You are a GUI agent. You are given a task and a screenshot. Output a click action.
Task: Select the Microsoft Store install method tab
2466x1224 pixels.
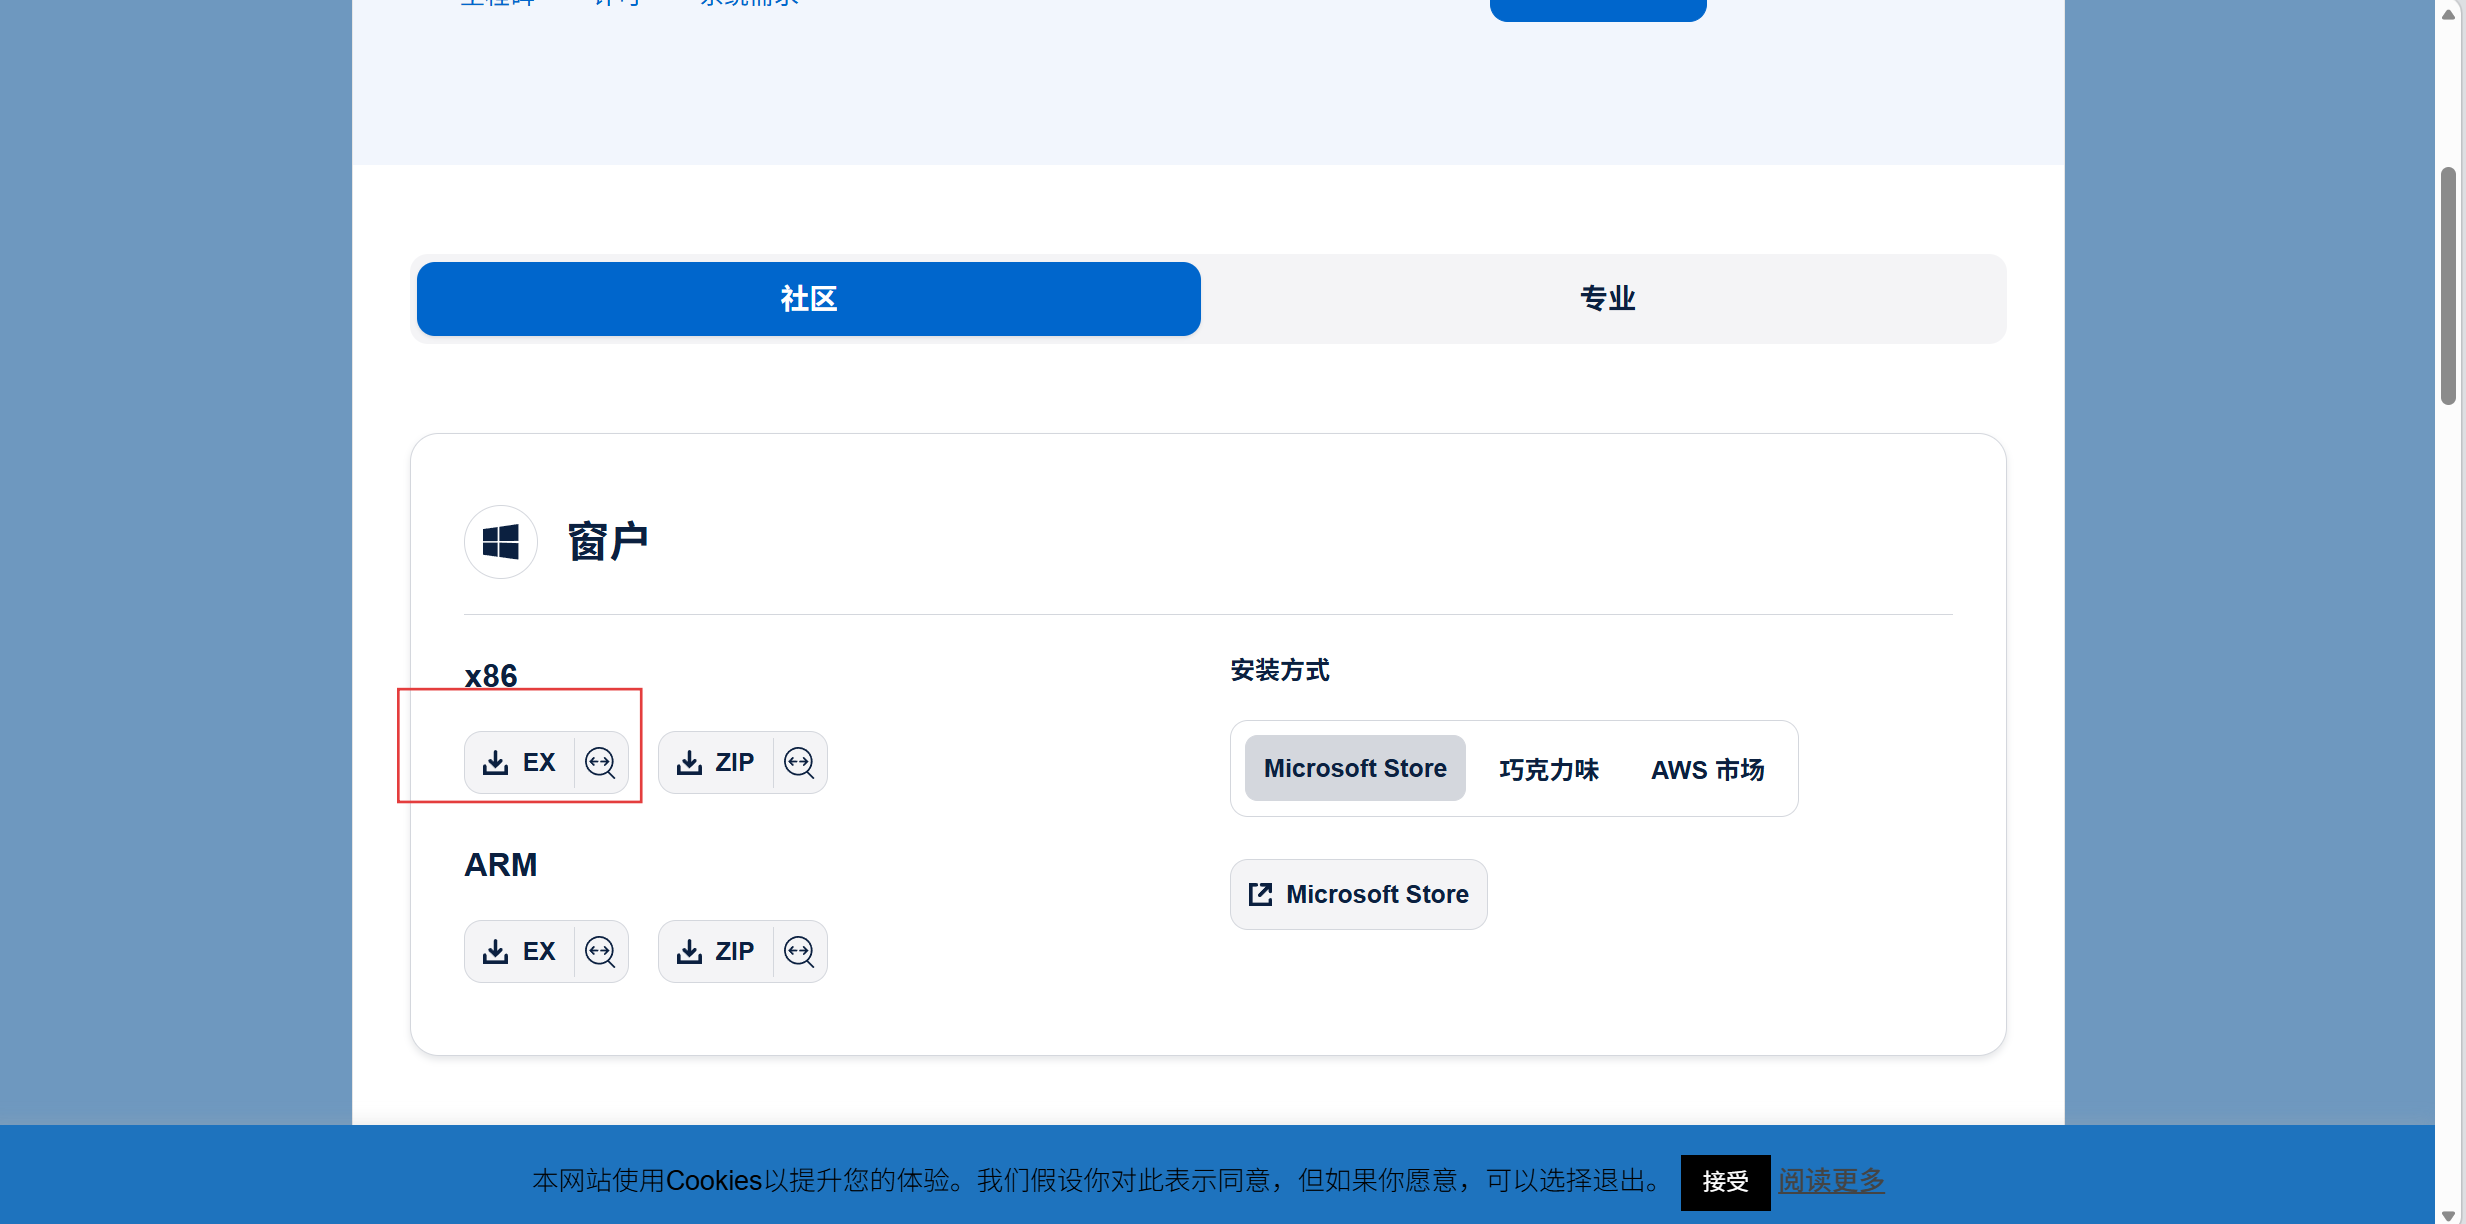click(x=1355, y=768)
